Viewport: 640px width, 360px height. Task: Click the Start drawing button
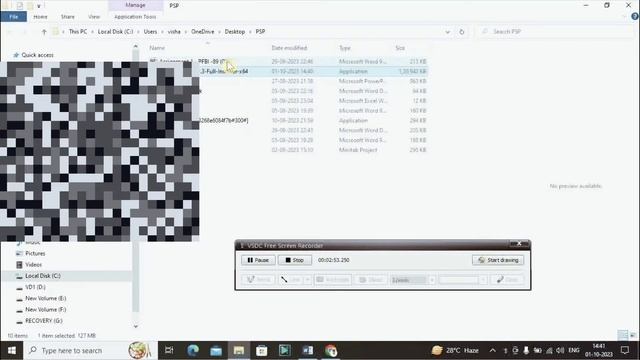tap(498, 260)
